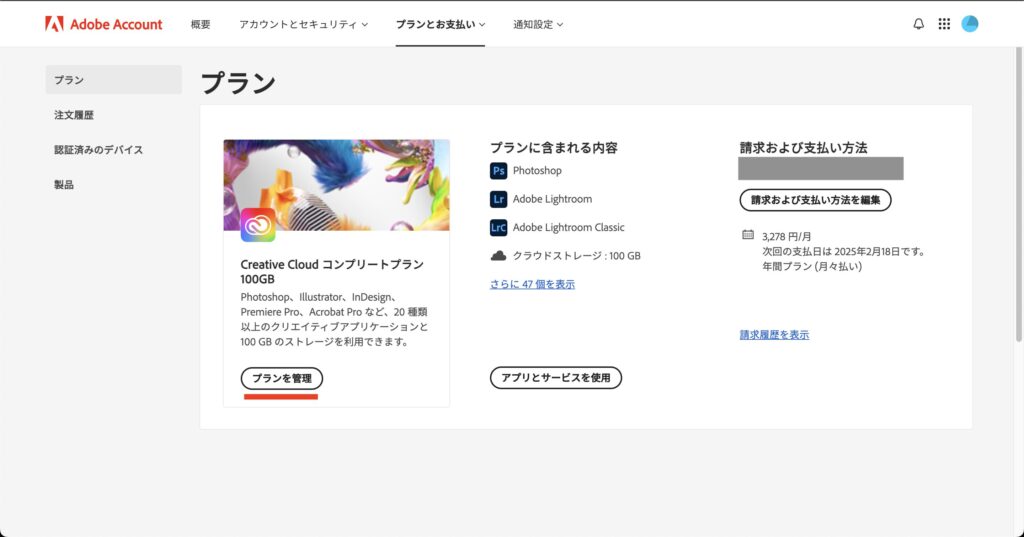
Task: Click the calendar icon beside the price
Action: click(748, 235)
